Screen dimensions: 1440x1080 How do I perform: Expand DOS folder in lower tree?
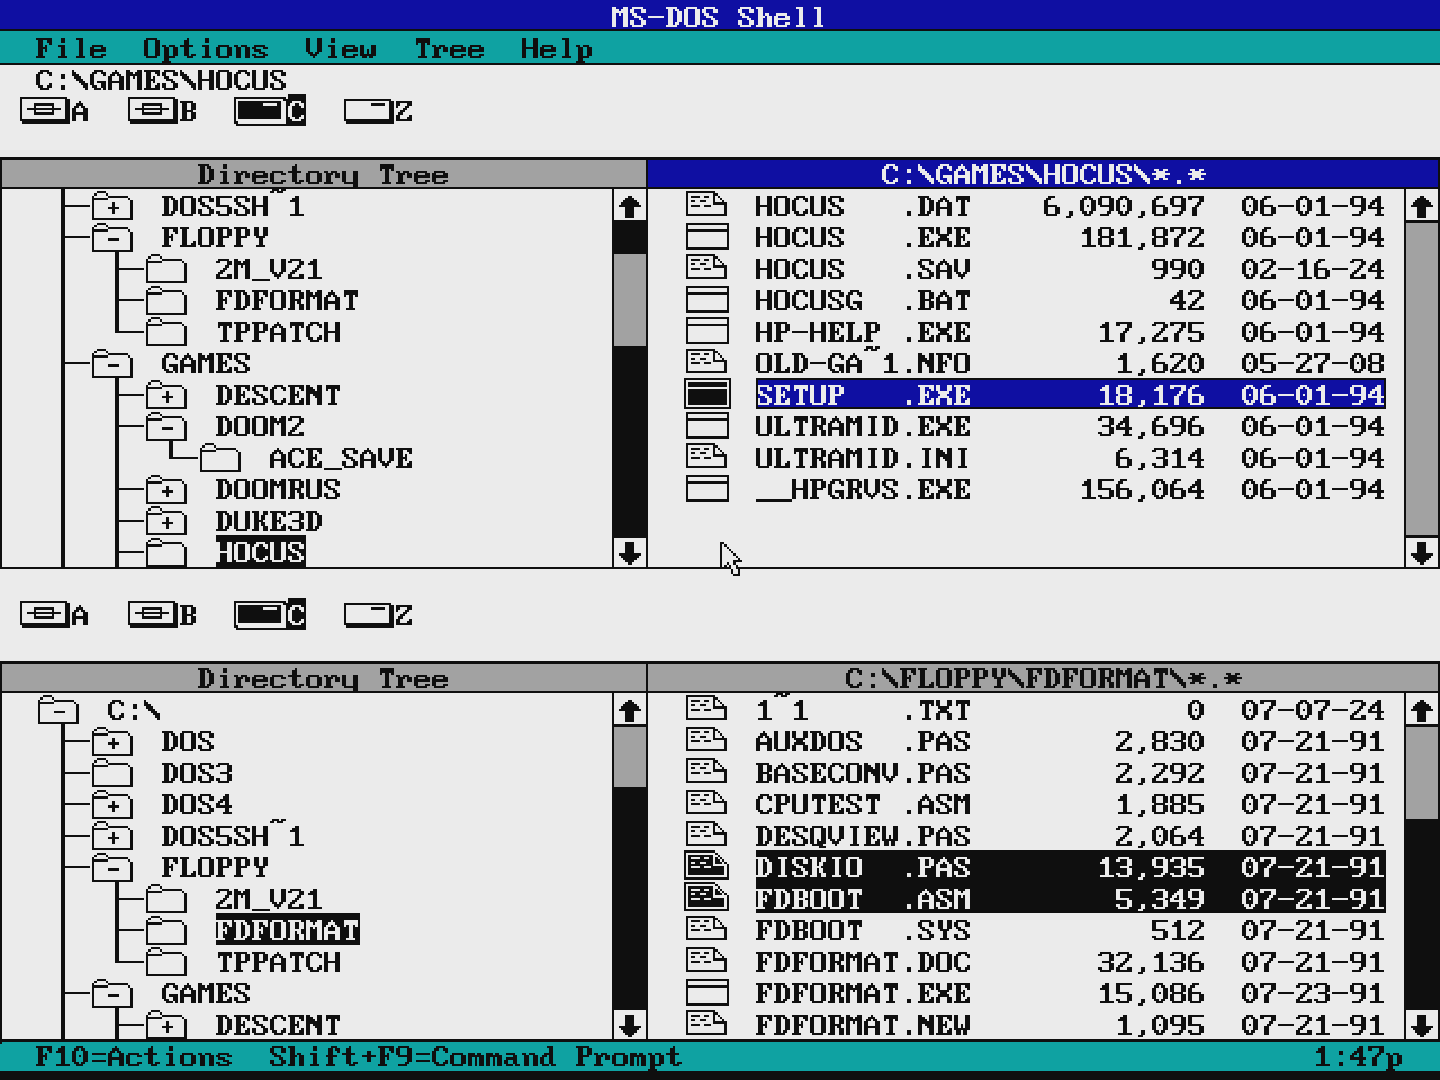pyautogui.click(x=112, y=741)
